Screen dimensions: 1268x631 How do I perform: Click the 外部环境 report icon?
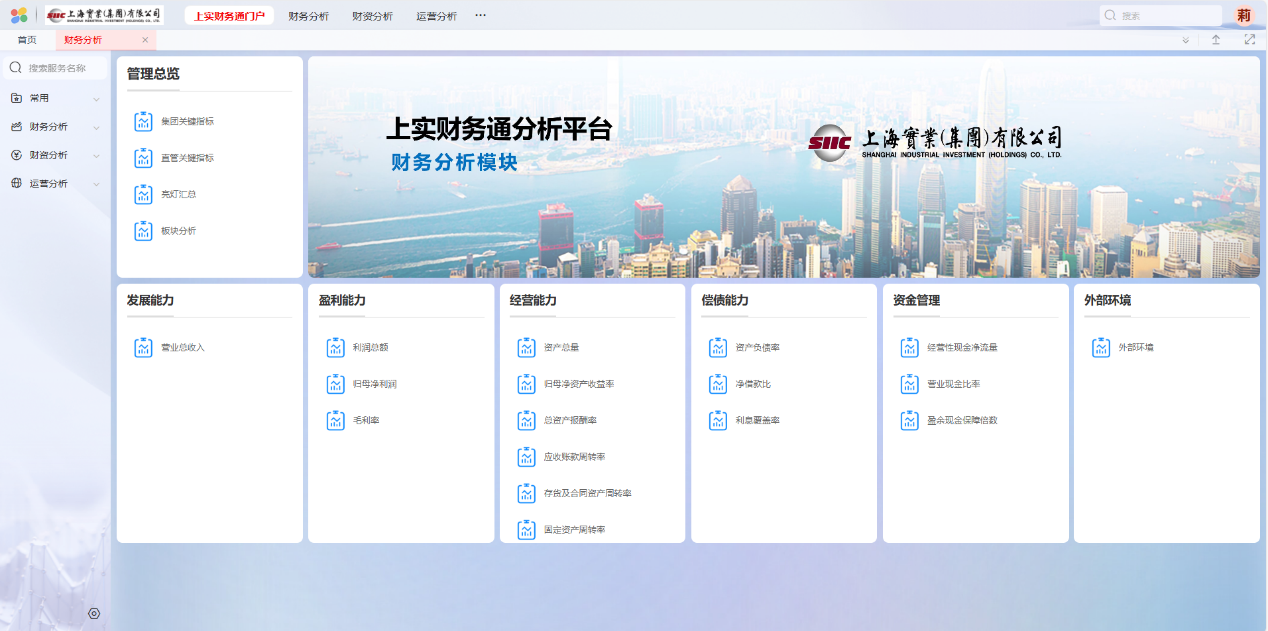coord(1101,348)
